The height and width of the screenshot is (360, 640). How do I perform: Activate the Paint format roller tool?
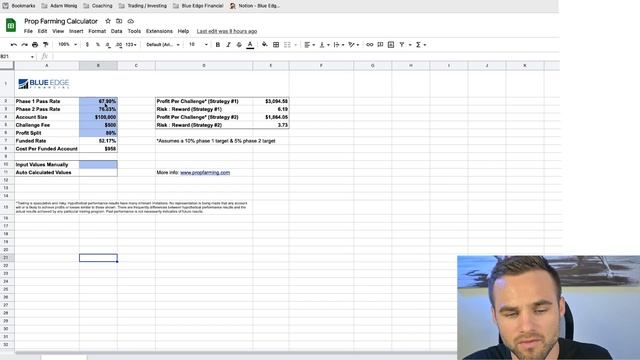tap(45, 44)
